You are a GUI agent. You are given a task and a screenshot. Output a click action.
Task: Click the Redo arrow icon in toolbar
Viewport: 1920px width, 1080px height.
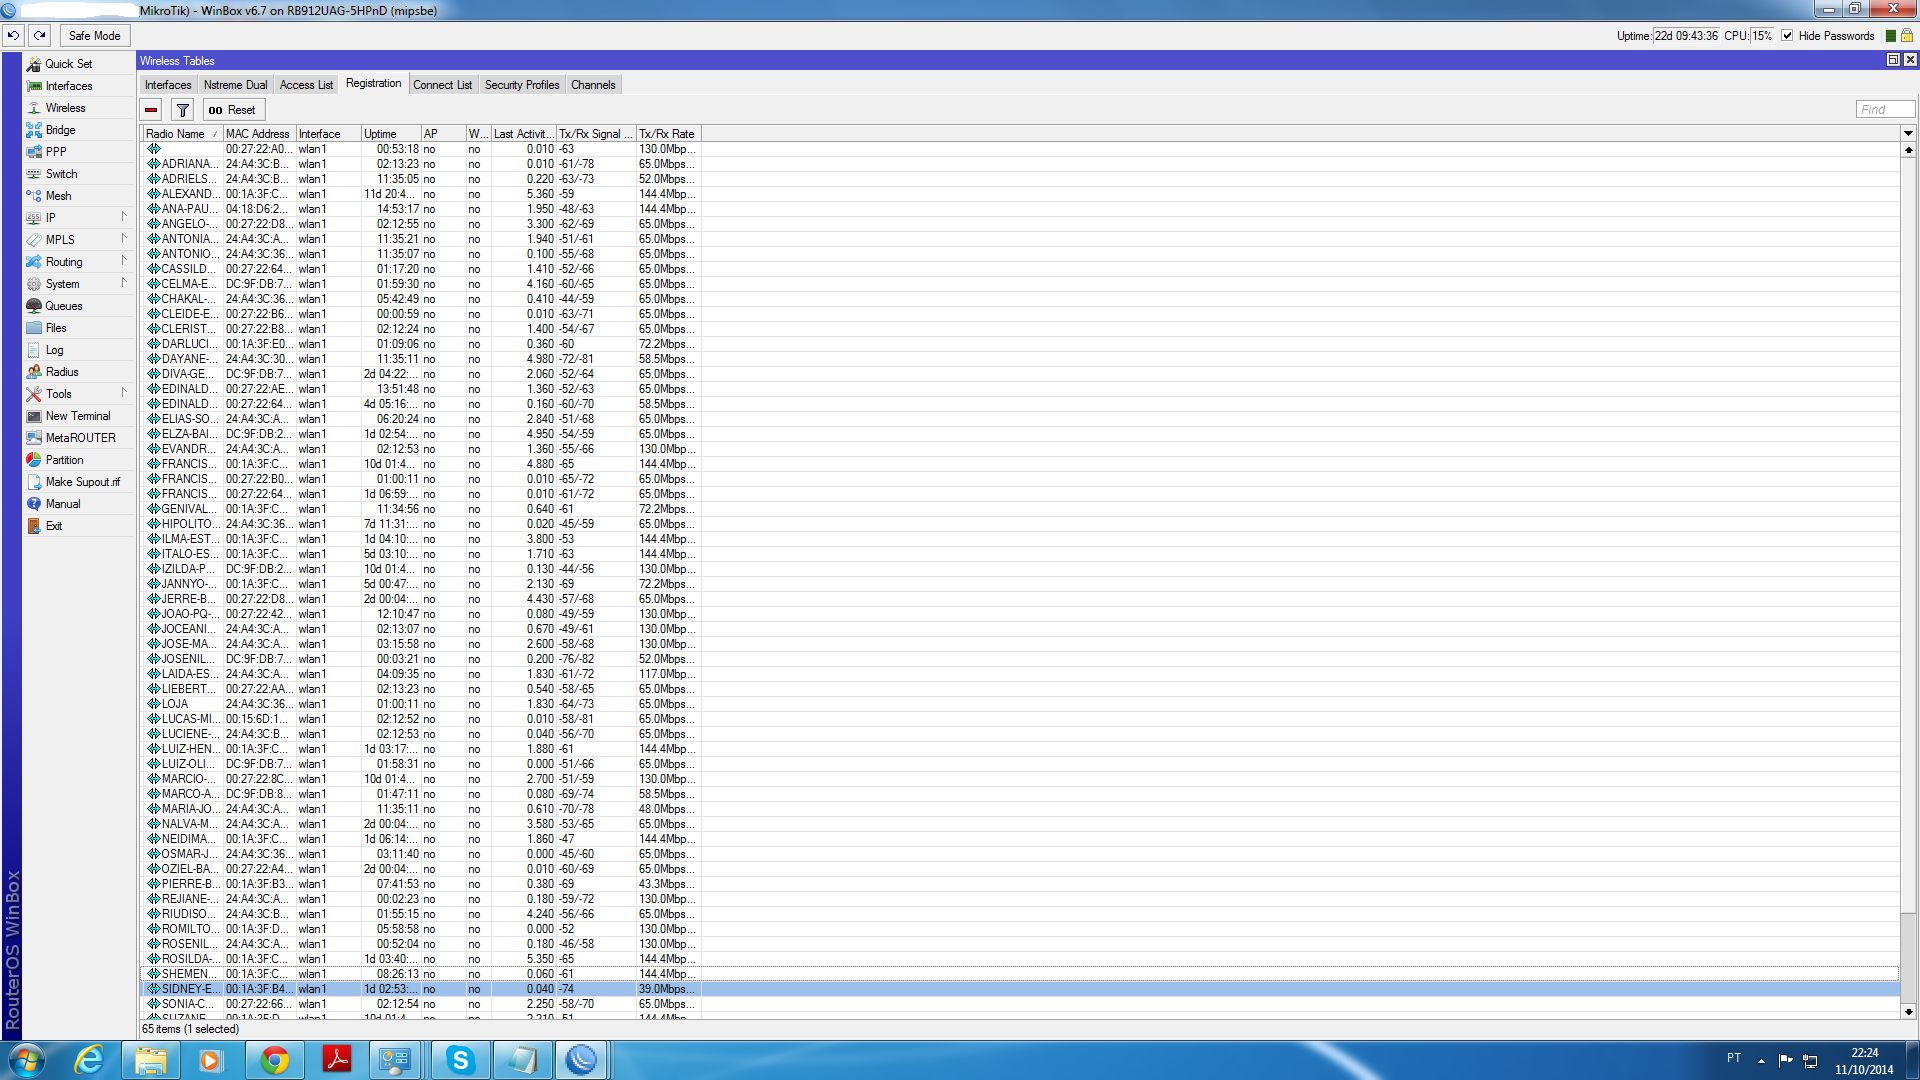click(39, 35)
